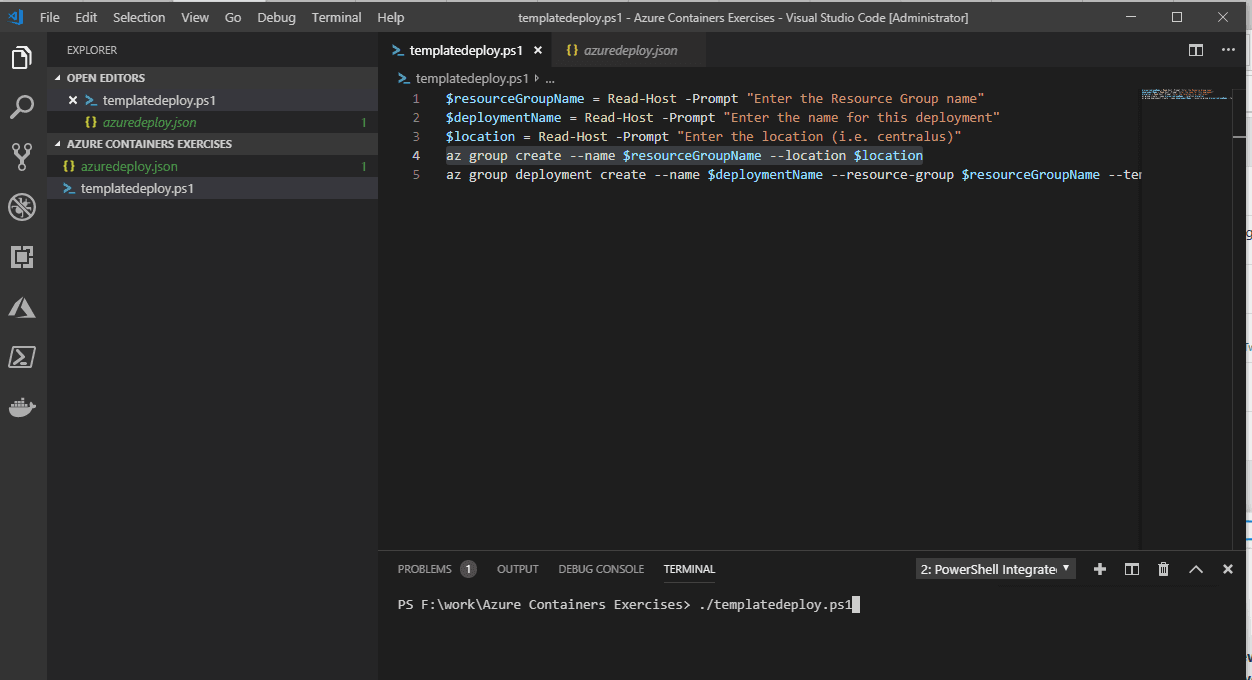The width and height of the screenshot is (1252, 680).
Task: Select templatedeploy.ps1 in the folder tree
Action: click(x=212, y=188)
